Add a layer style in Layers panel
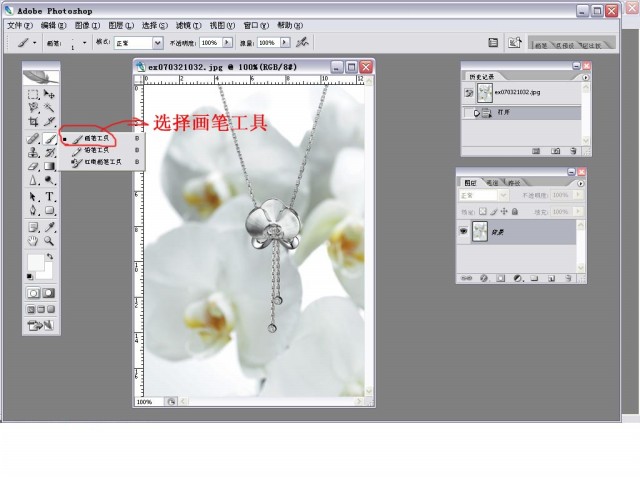Screen dimensions: 640x479 [x=484, y=278]
